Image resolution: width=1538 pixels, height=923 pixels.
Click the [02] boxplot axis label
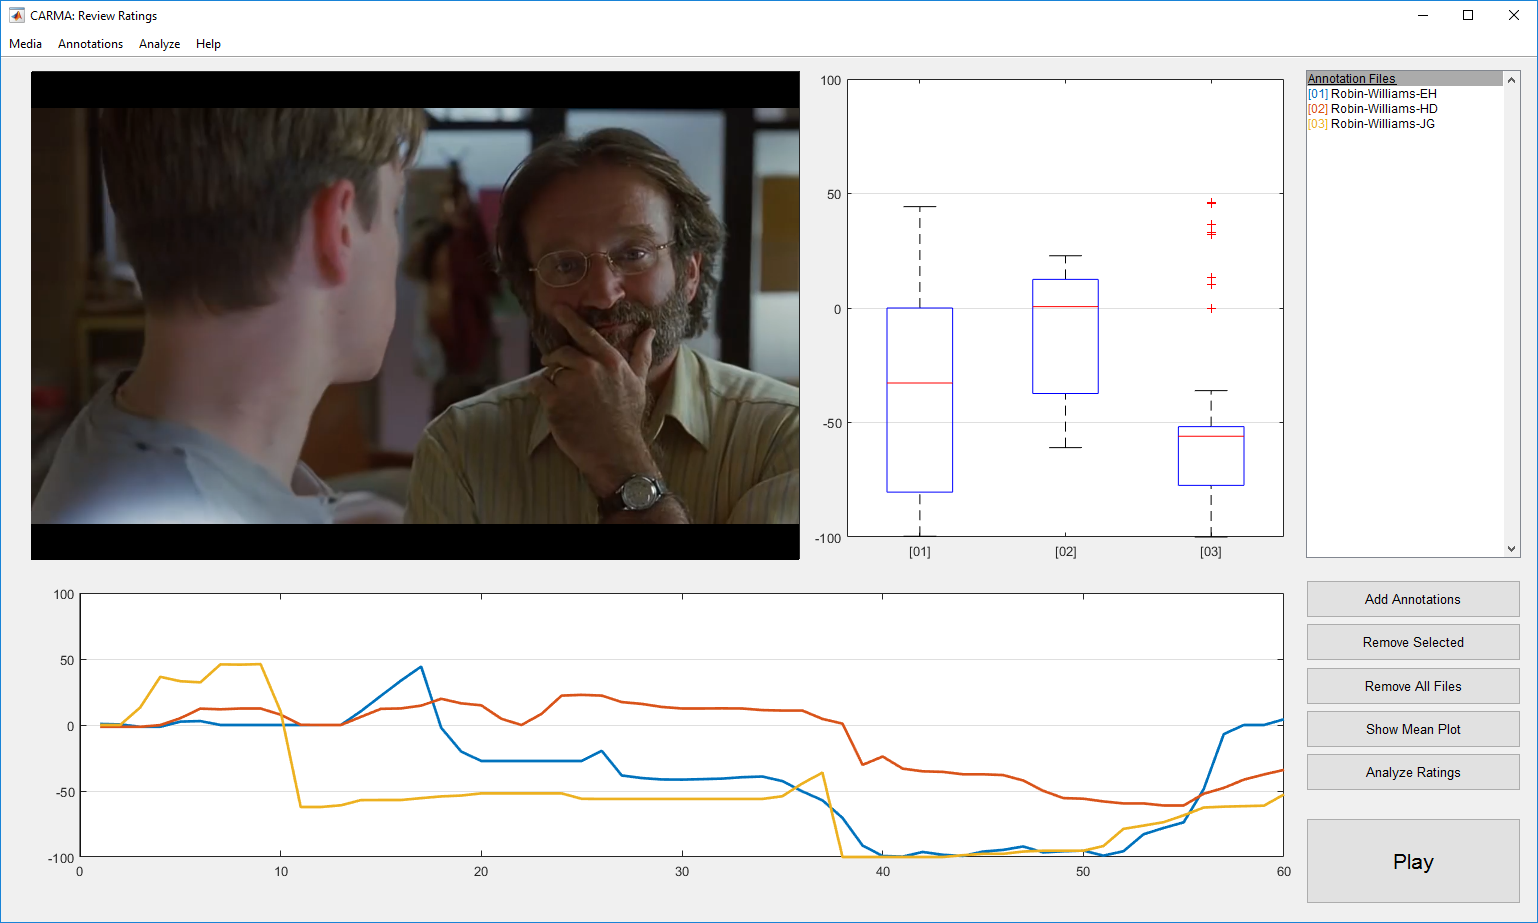click(x=1065, y=552)
